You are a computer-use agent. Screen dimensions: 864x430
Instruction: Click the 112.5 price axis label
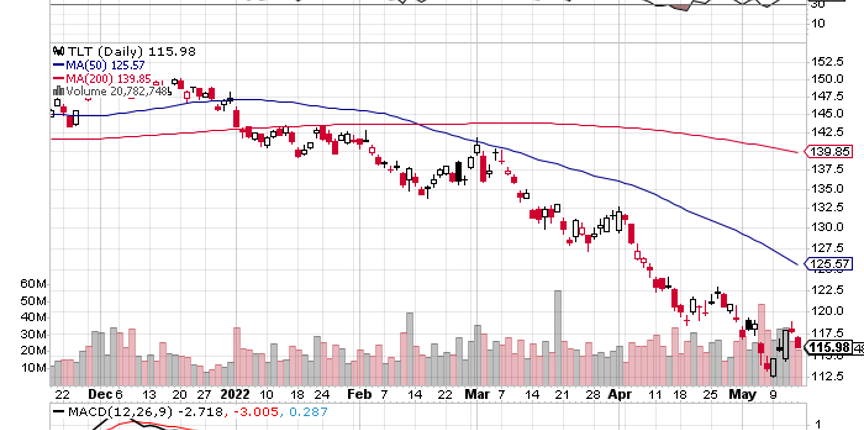[x=827, y=377]
